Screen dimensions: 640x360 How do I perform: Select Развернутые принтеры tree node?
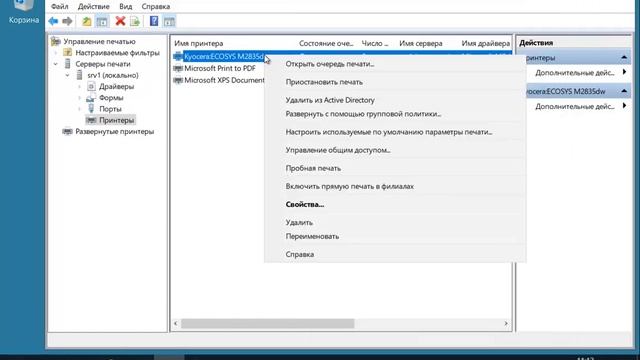(114, 131)
